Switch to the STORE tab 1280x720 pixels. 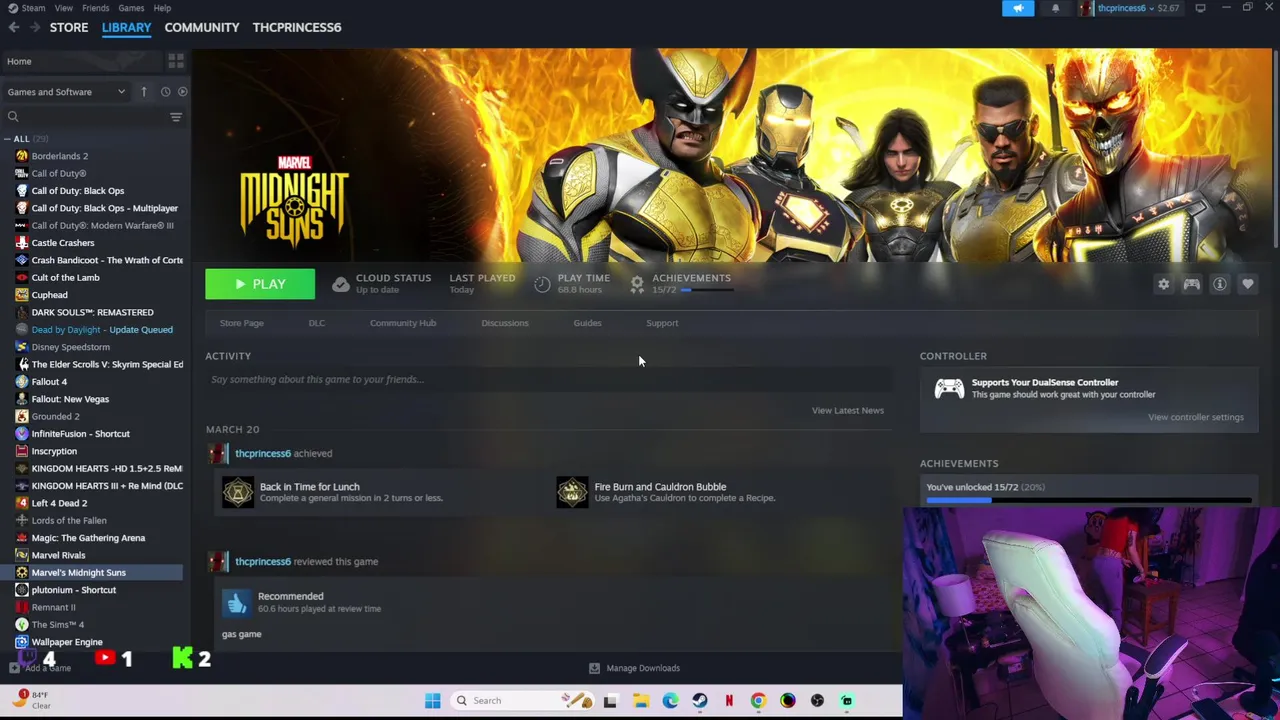click(x=69, y=27)
